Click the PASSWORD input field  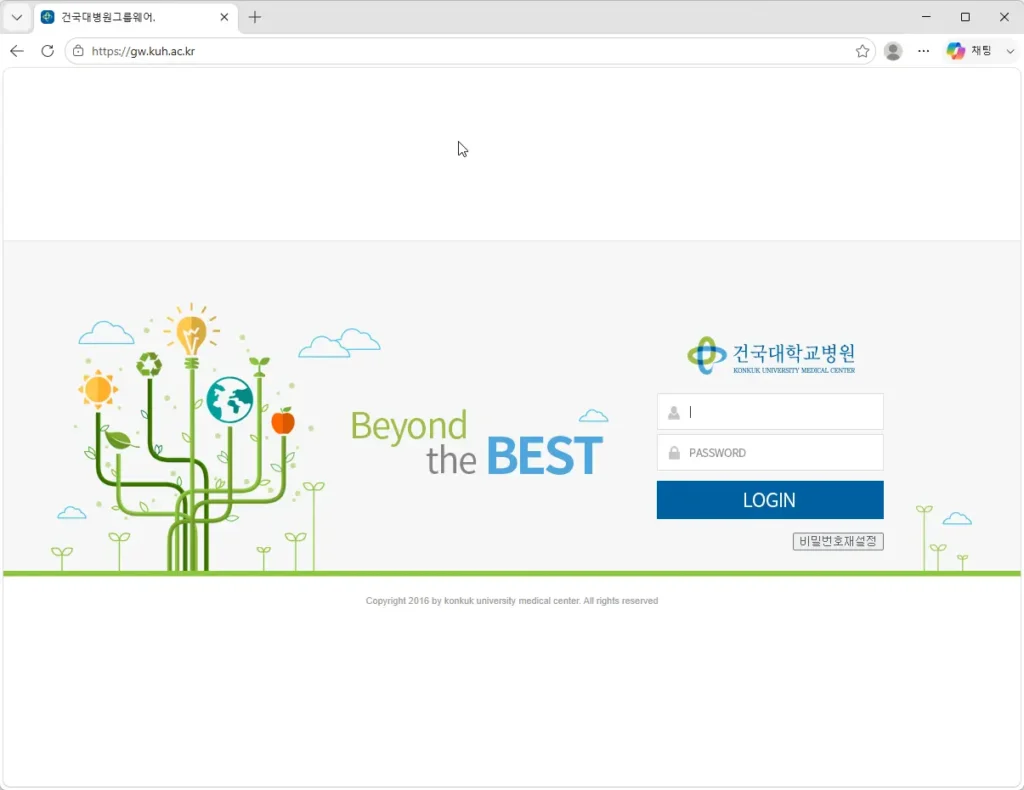click(x=770, y=452)
